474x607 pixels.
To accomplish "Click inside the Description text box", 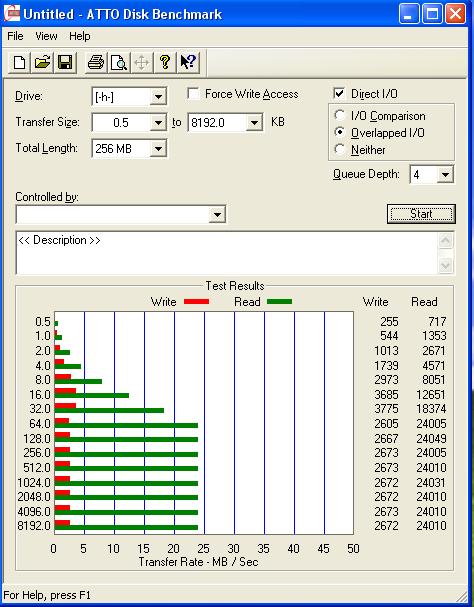I will click(228, 253).
